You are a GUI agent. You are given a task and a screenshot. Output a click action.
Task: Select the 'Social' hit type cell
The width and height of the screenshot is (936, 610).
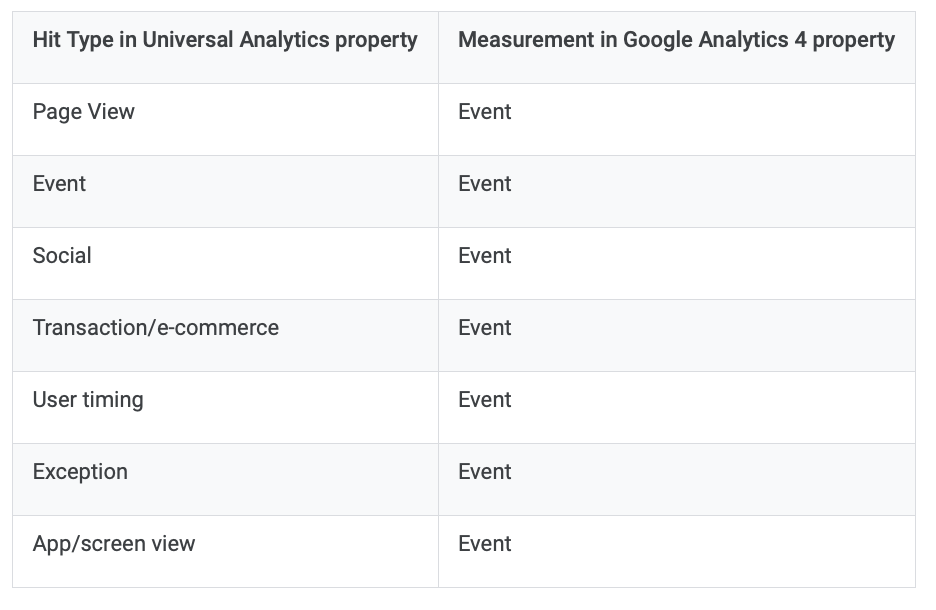point(225,264)
